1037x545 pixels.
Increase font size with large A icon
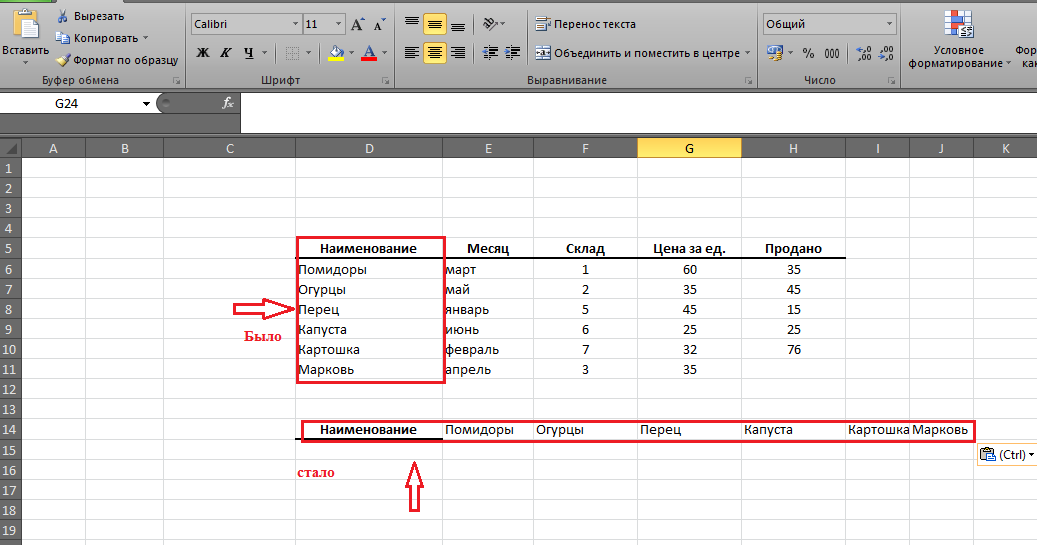coord(357,24)
